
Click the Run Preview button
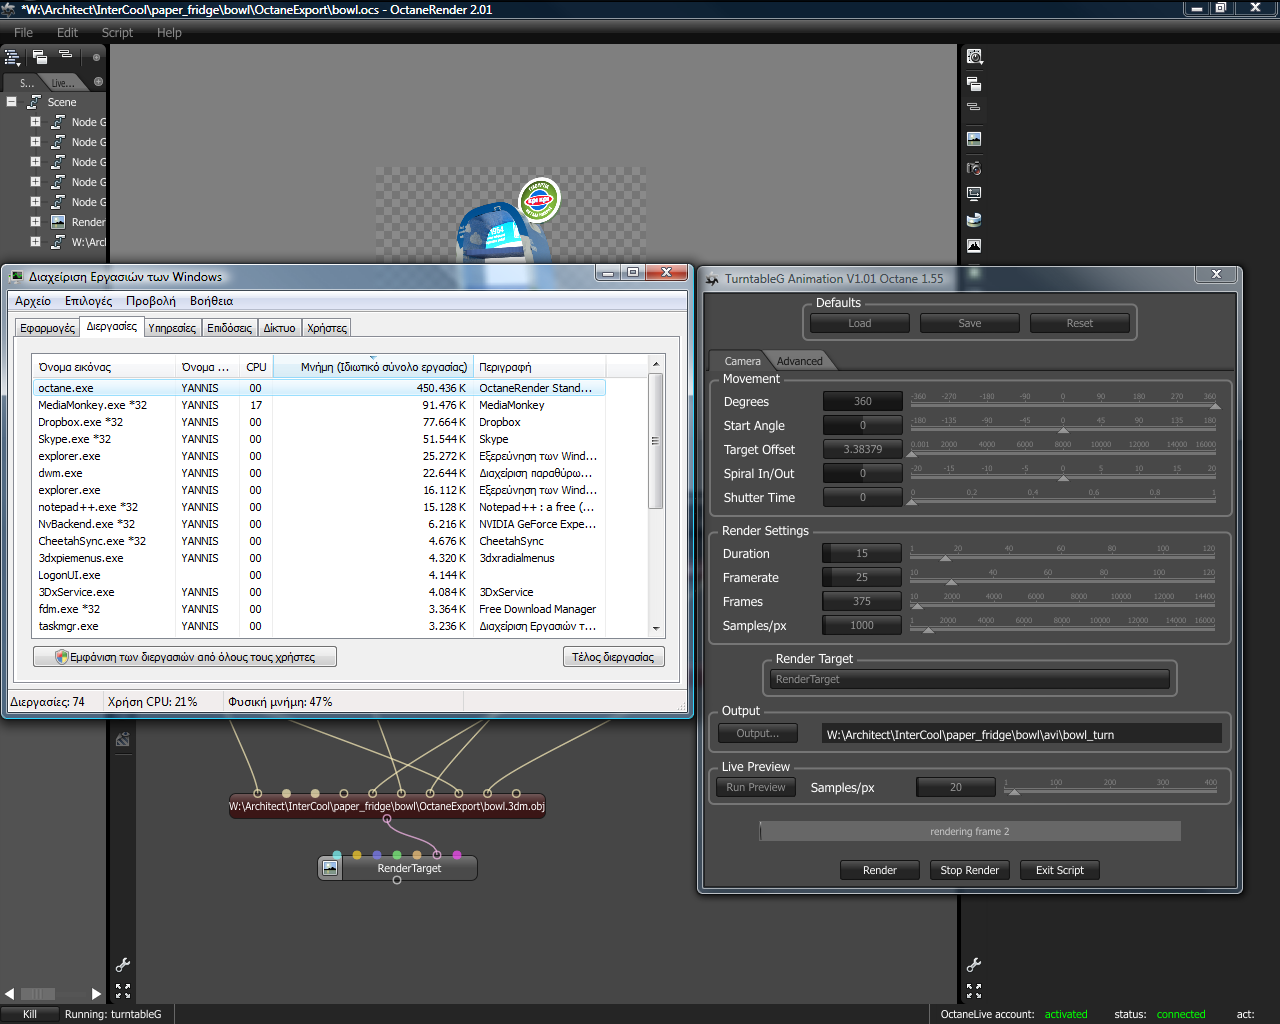point(756,787)
